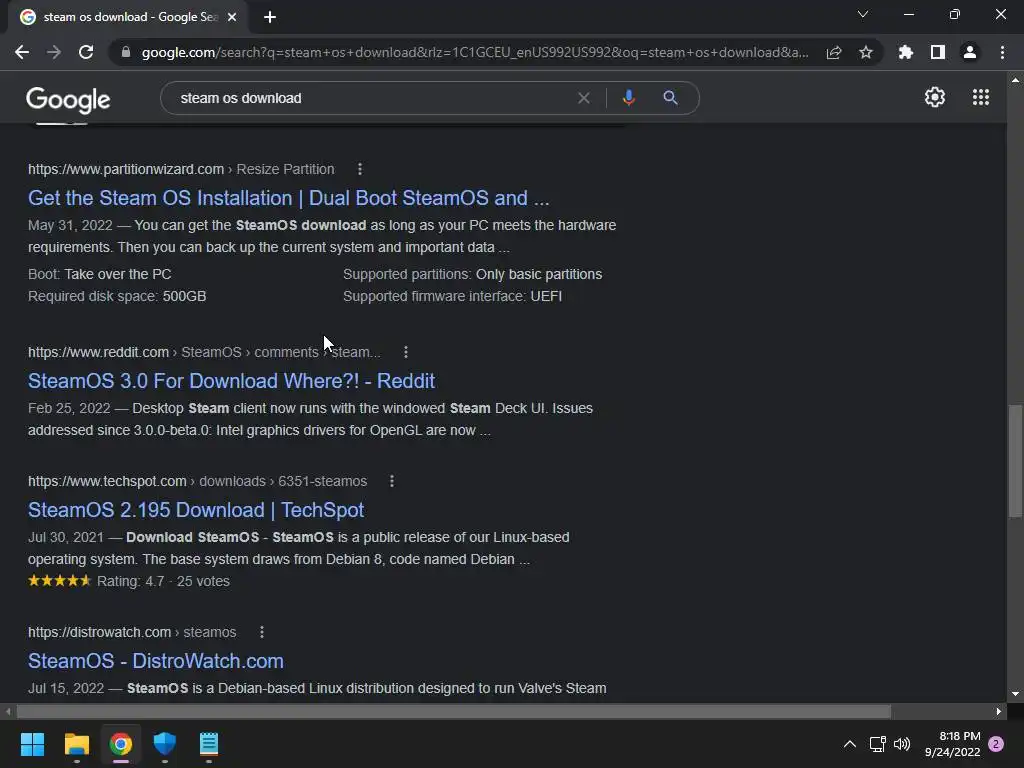Go back to the previous page
The image size is (1024, 768).
coord(22,52)
